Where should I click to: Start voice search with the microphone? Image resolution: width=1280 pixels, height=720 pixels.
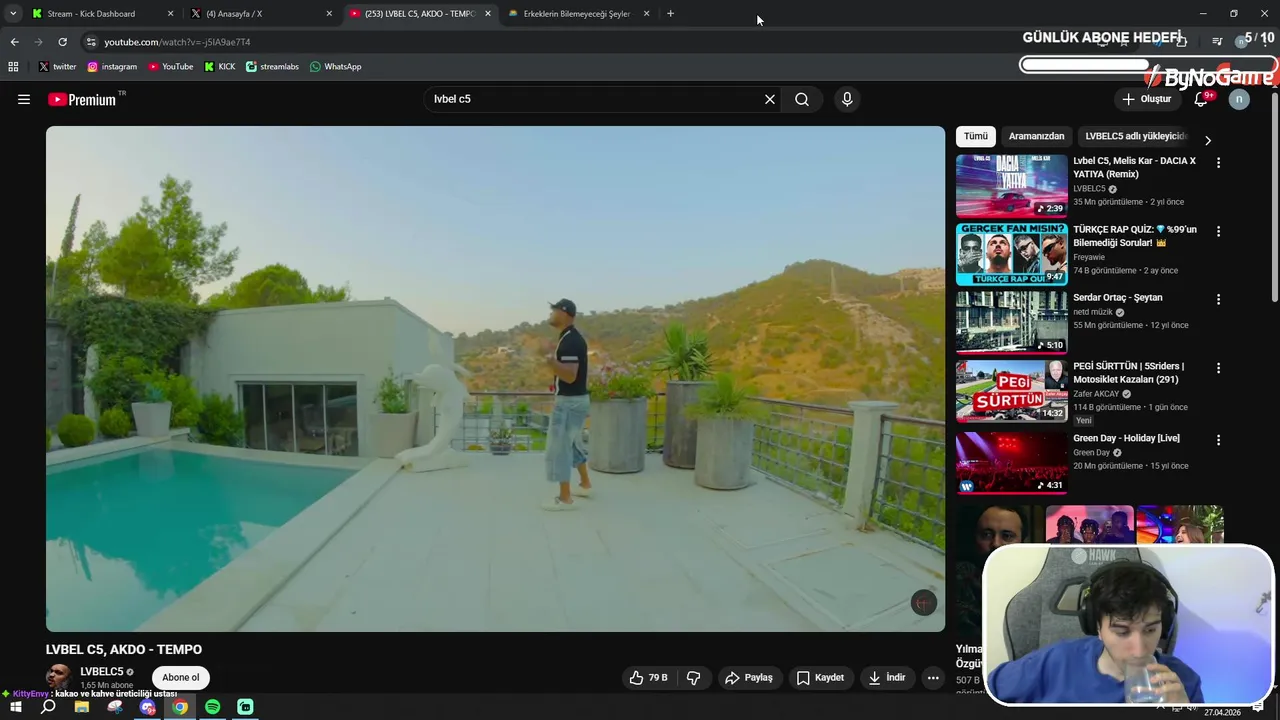point(847,99)
